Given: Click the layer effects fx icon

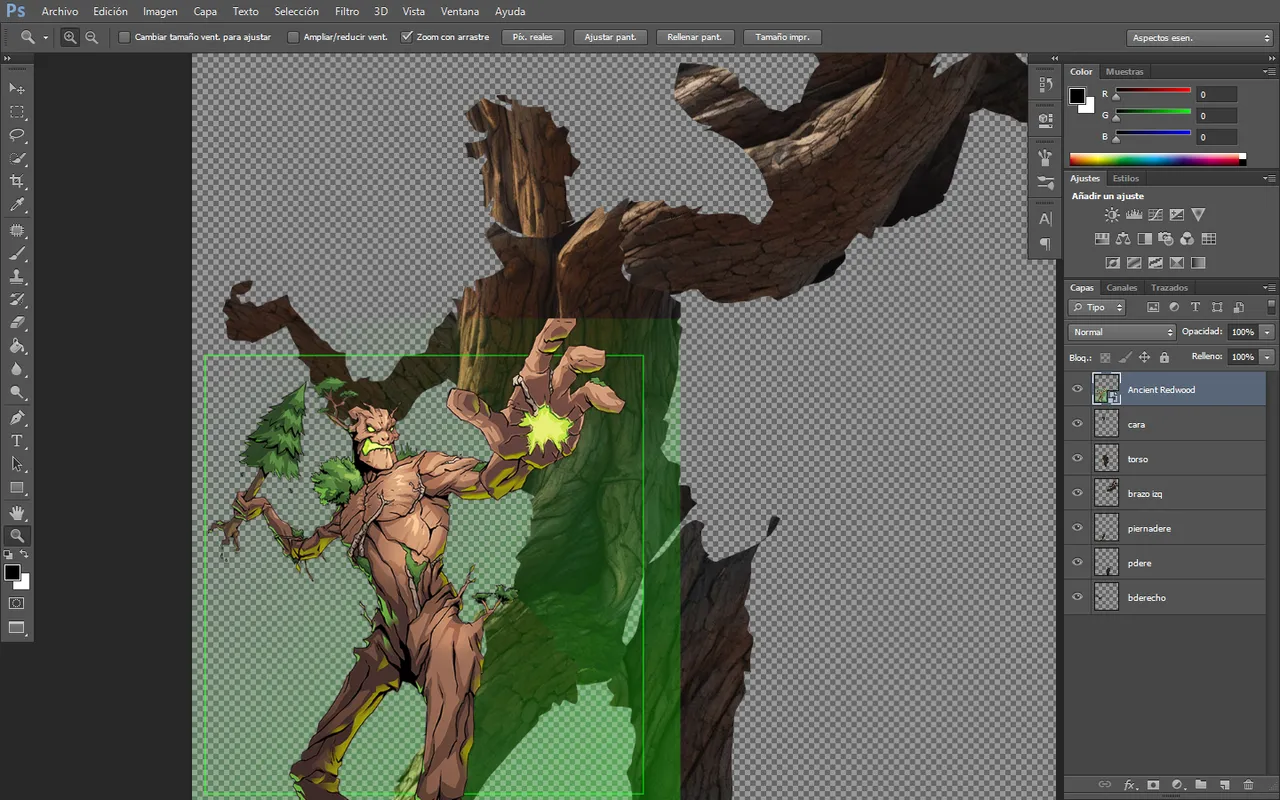Looking at the screenshot, I should [x=1130, y=785].
